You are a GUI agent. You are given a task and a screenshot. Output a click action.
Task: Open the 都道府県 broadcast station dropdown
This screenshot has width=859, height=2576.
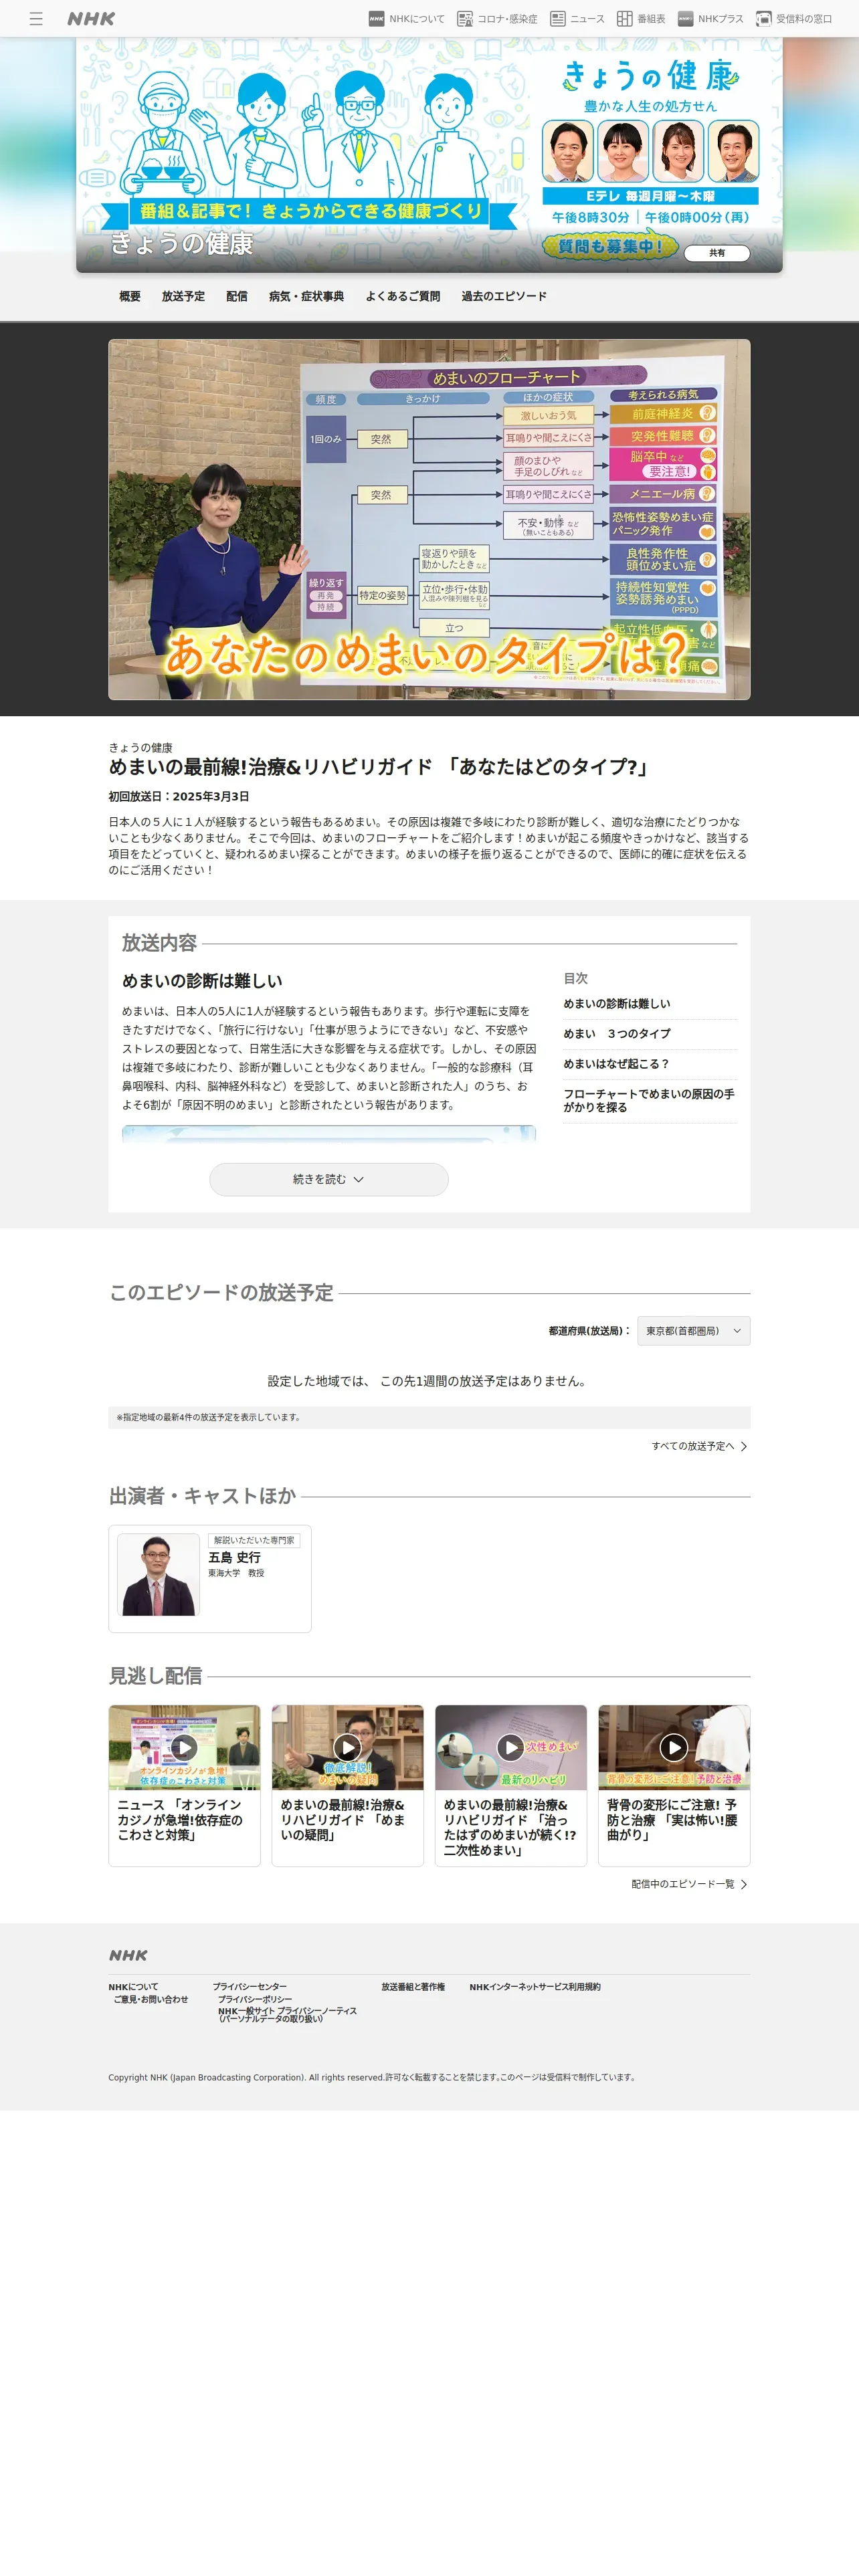click(x=694, y=1331)
